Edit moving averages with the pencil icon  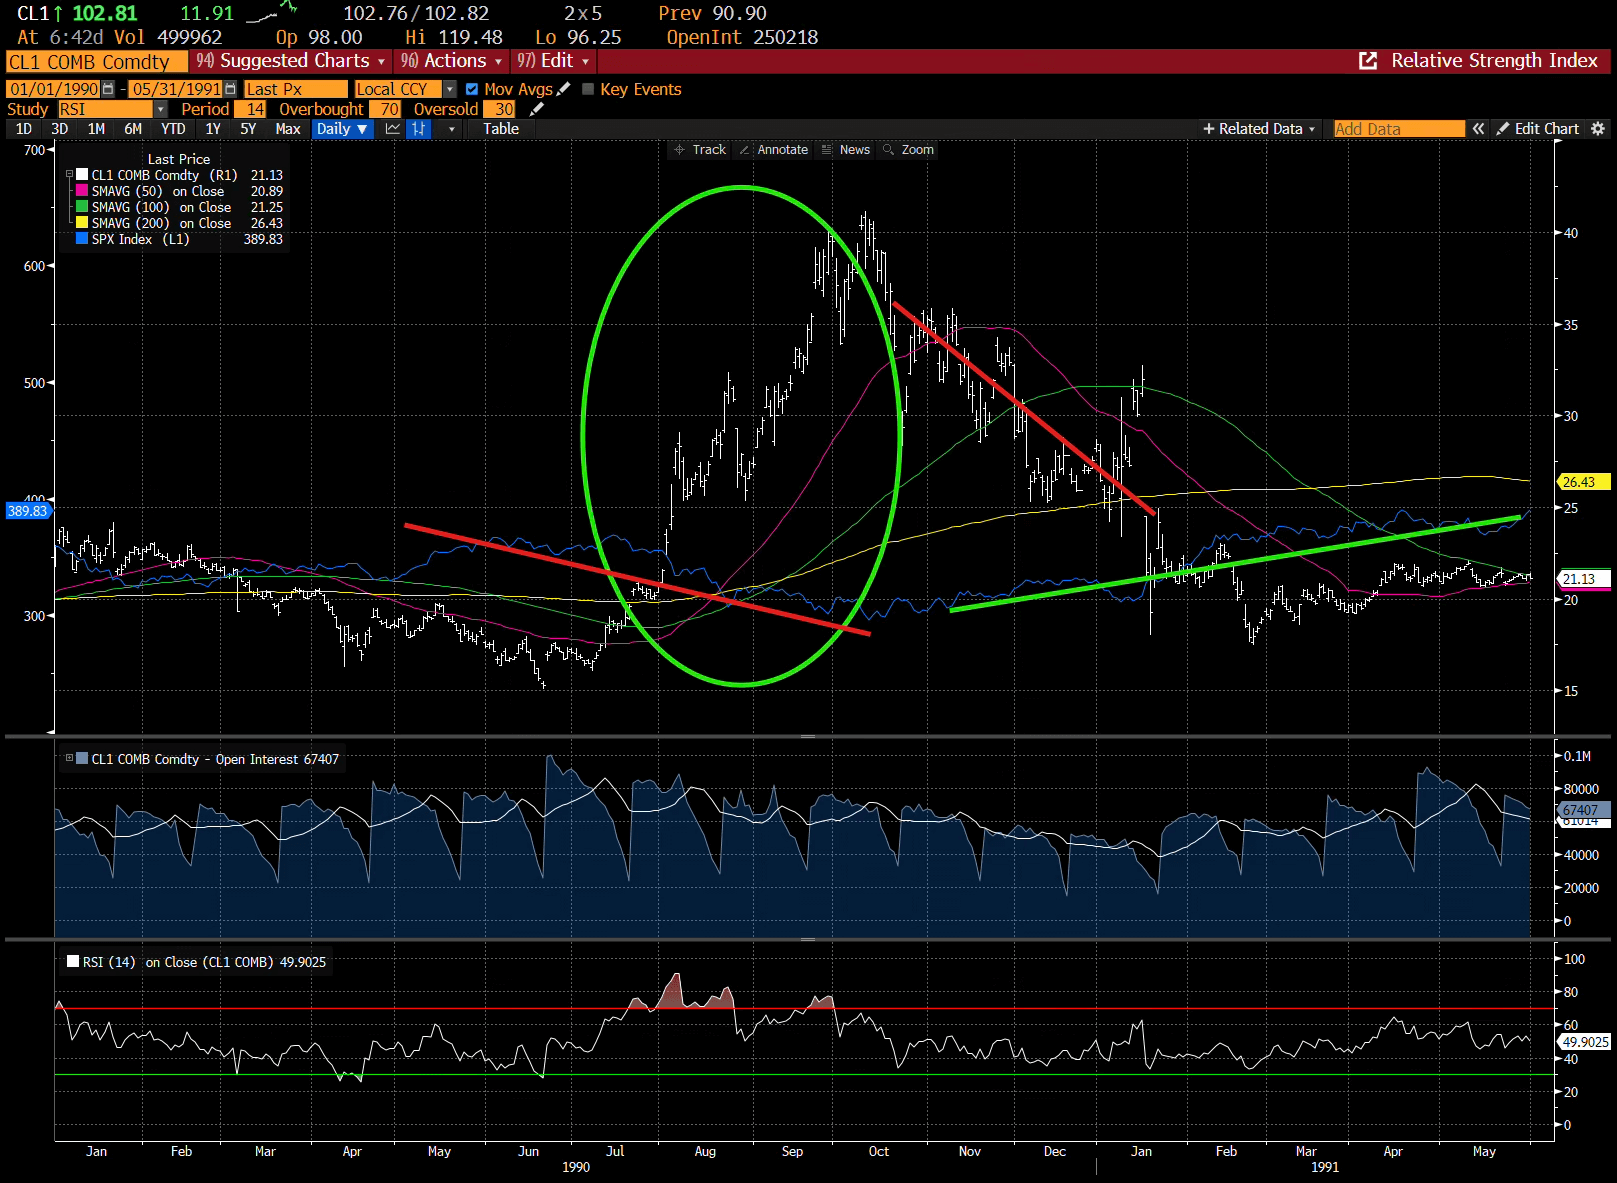(564, 89)
